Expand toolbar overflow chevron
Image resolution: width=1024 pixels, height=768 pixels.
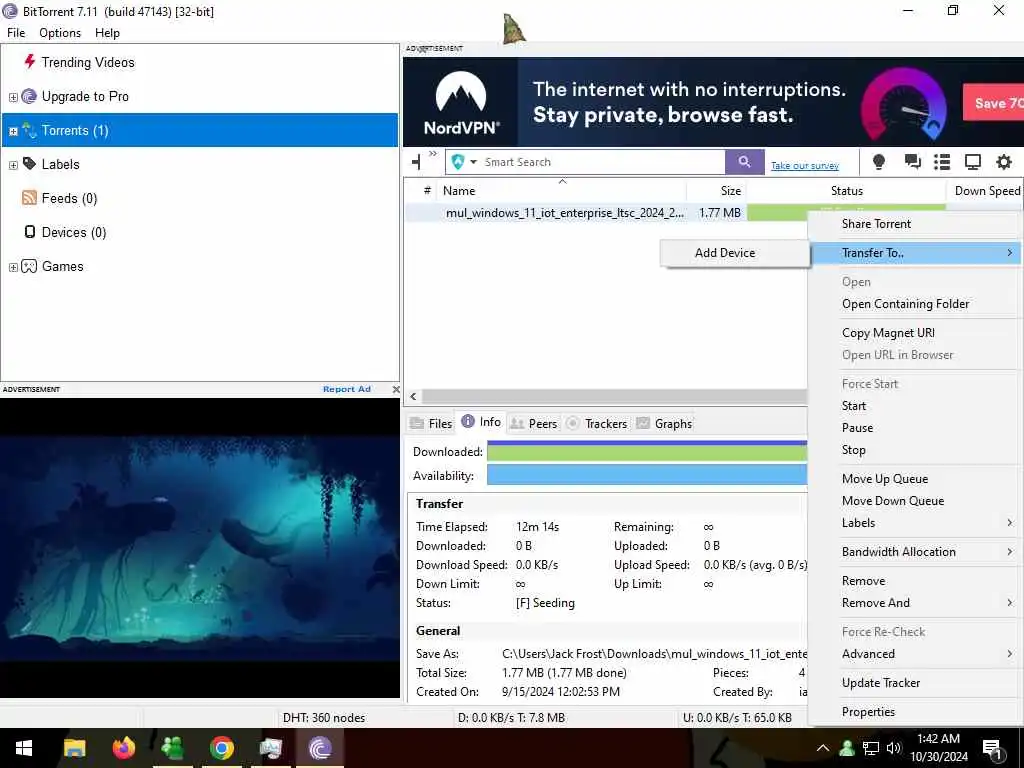[433, 154]
